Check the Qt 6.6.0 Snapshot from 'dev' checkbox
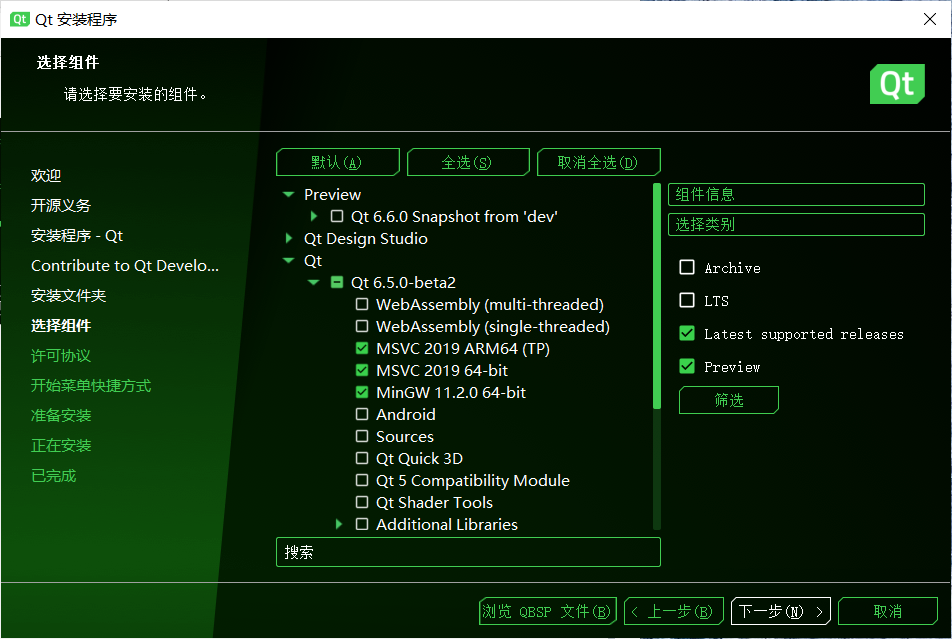Screen dimensions: 952x639 click(x=337, y=216)
